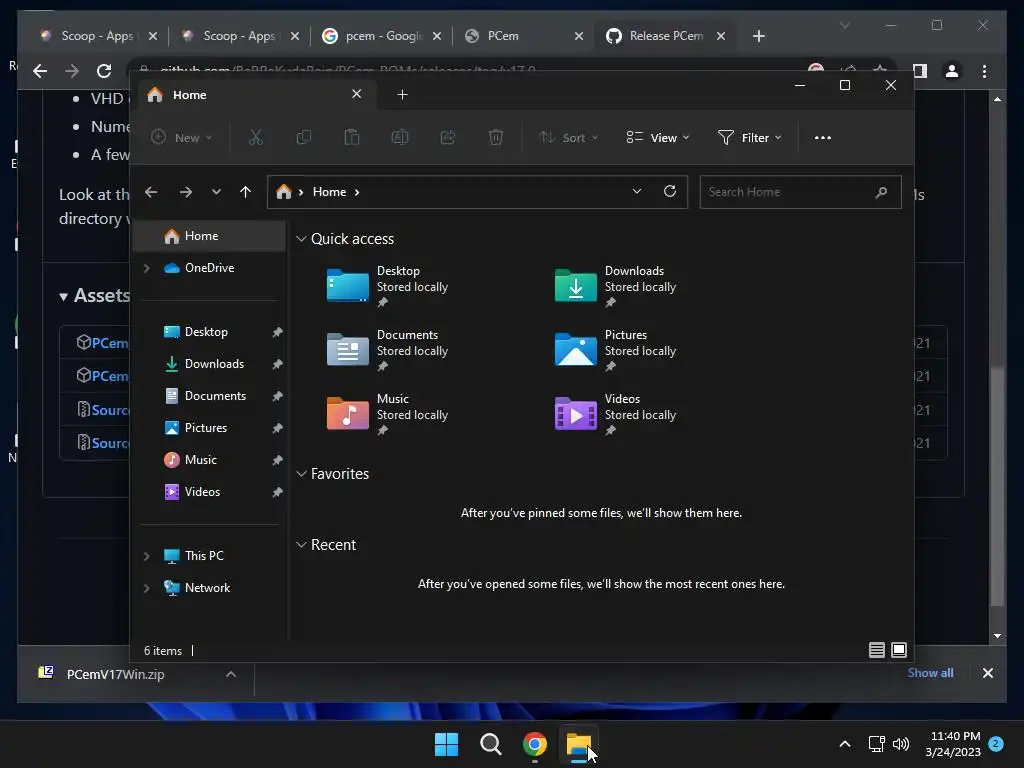Switch to first Scoop - Apps tab
This screenshot has height=768, width=1024.
97,36
